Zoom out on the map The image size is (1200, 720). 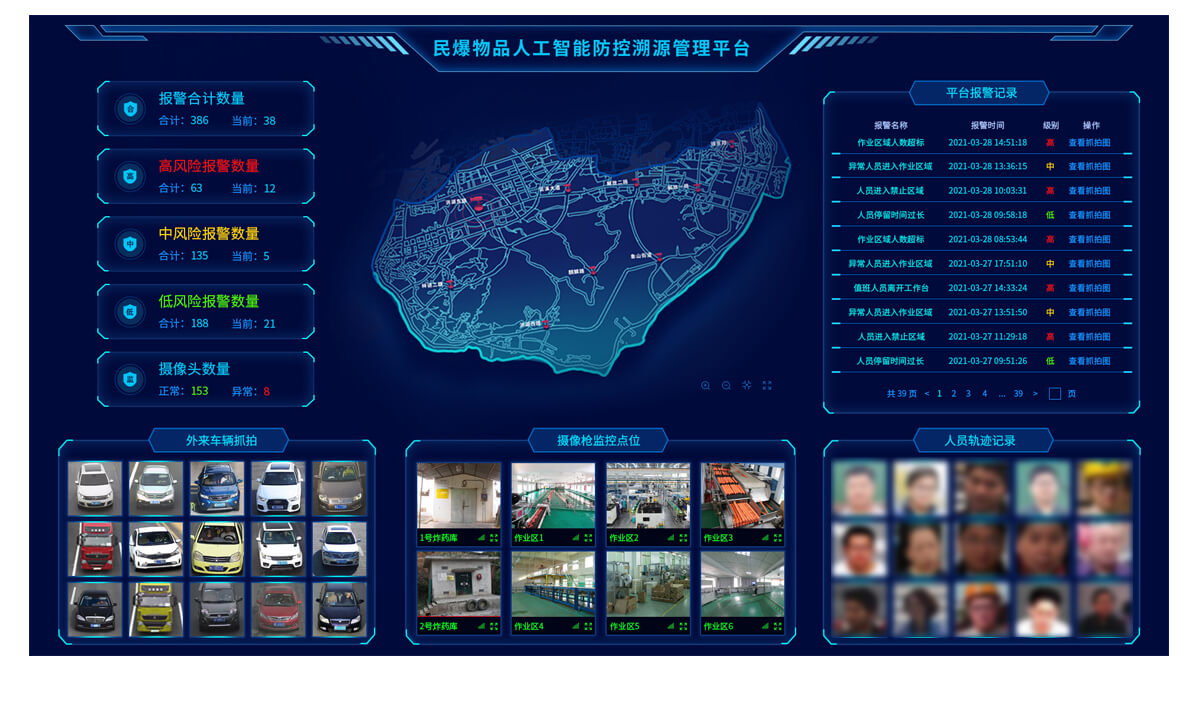[x=726, y=385]
